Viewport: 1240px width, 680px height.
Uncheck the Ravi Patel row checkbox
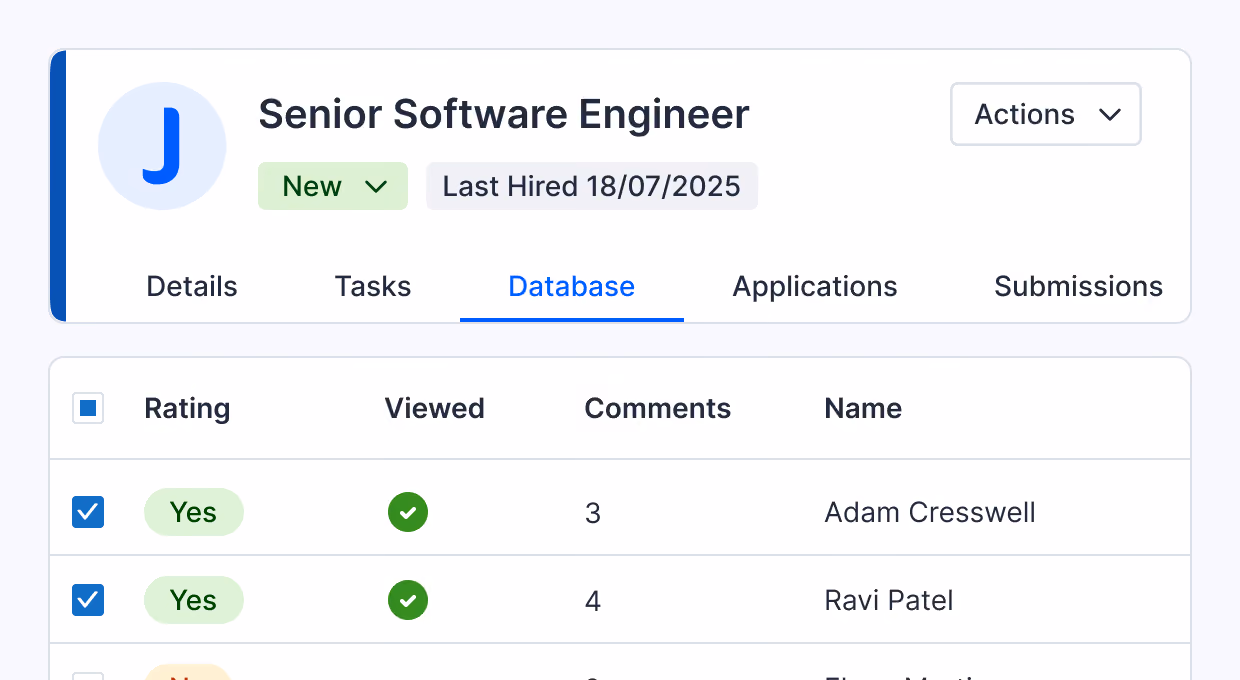point(88,600)
